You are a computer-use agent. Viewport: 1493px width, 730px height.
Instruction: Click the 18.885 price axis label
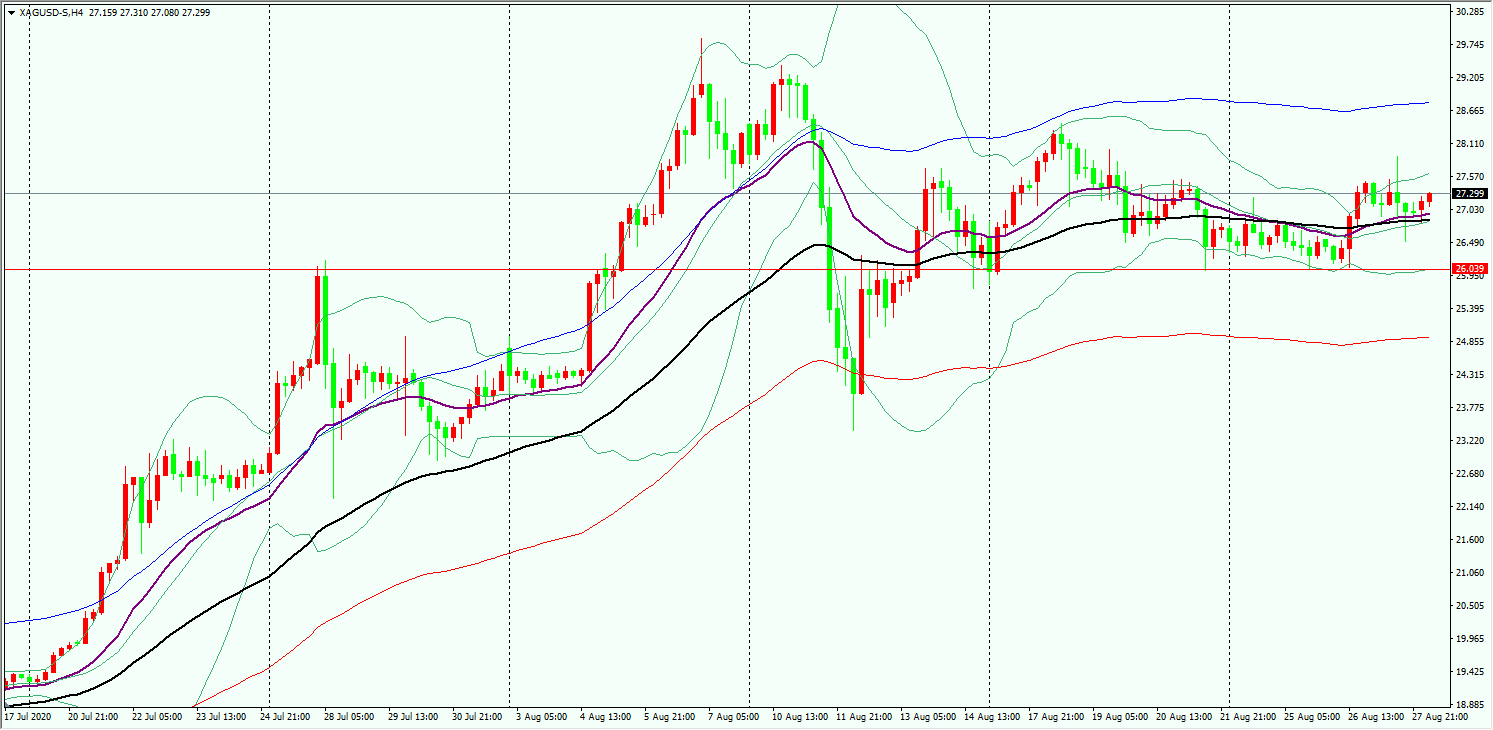pyautogui.click(x=1469, y=705)
